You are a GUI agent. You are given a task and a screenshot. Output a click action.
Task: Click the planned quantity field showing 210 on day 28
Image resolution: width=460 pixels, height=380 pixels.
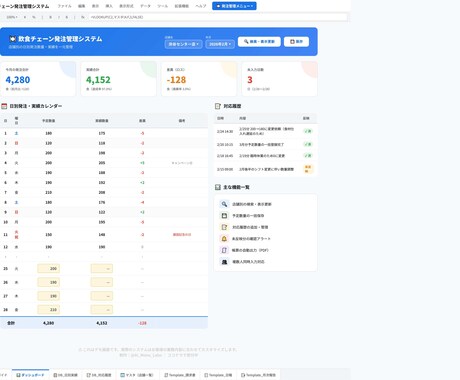49,310
